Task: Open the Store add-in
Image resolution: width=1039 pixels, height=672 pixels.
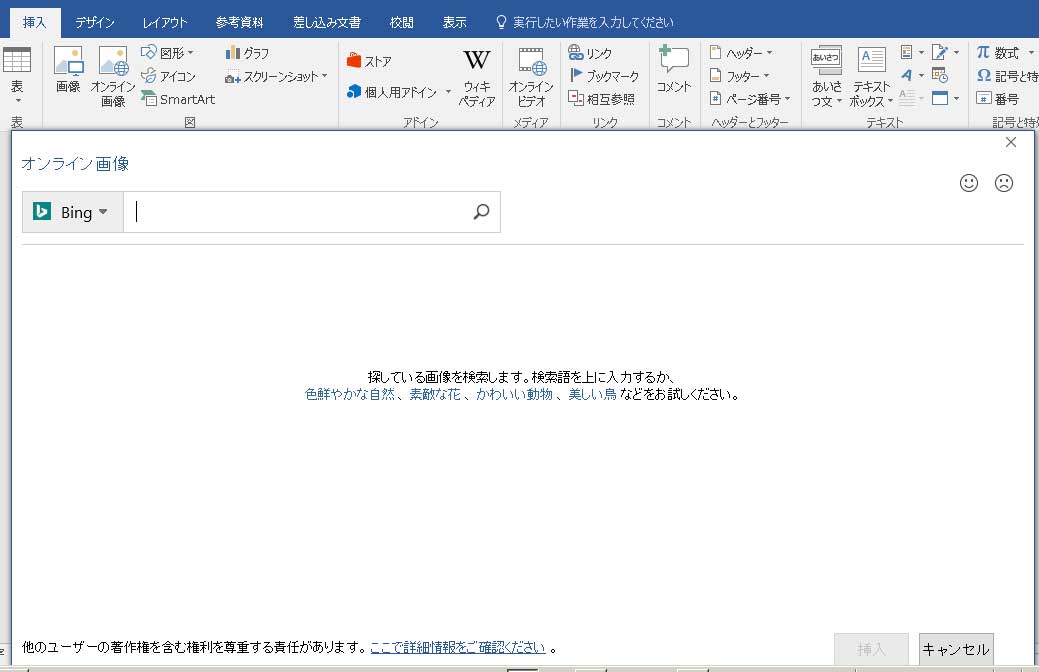Action: coord(369,62)
